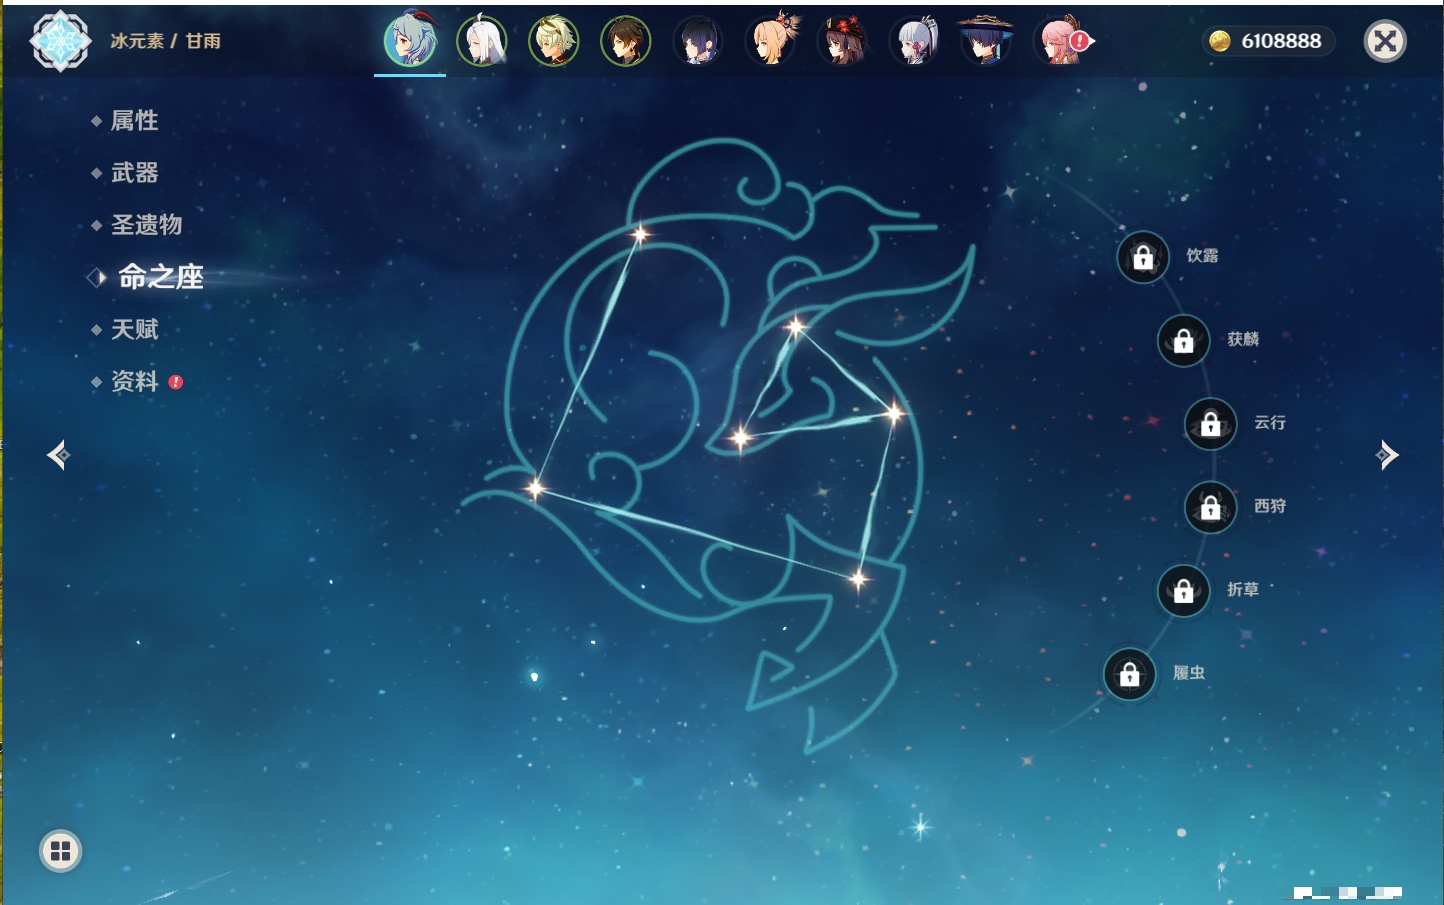This screenshot has height=905, width=1444.
Task: Switch to Yoimiya's blonde ponytail avatar
Action: (x=771, y=41)
